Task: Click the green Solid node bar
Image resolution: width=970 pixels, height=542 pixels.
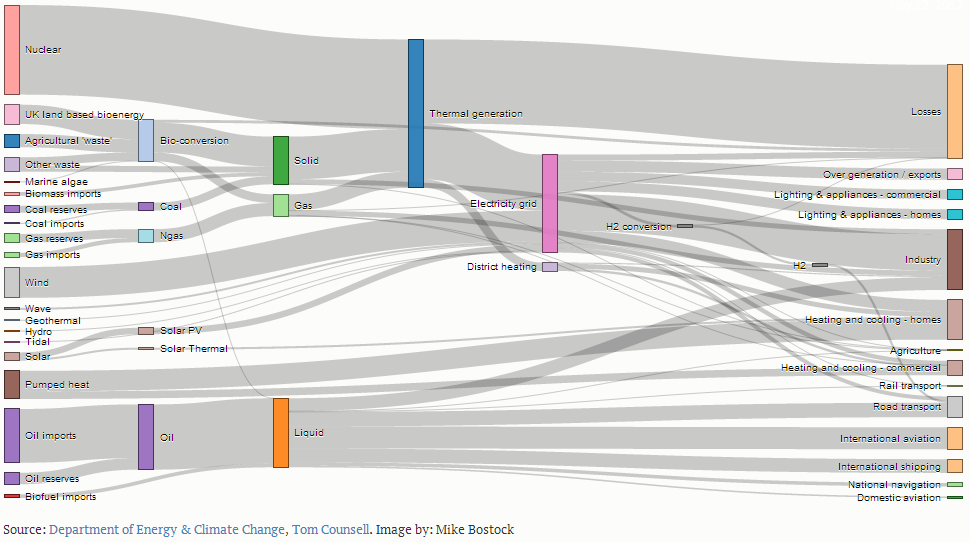Action: tap(281, 160)
